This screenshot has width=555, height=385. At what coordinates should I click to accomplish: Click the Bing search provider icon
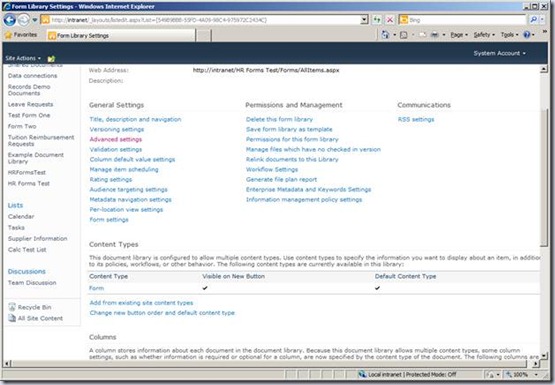[x=404, y=20]
